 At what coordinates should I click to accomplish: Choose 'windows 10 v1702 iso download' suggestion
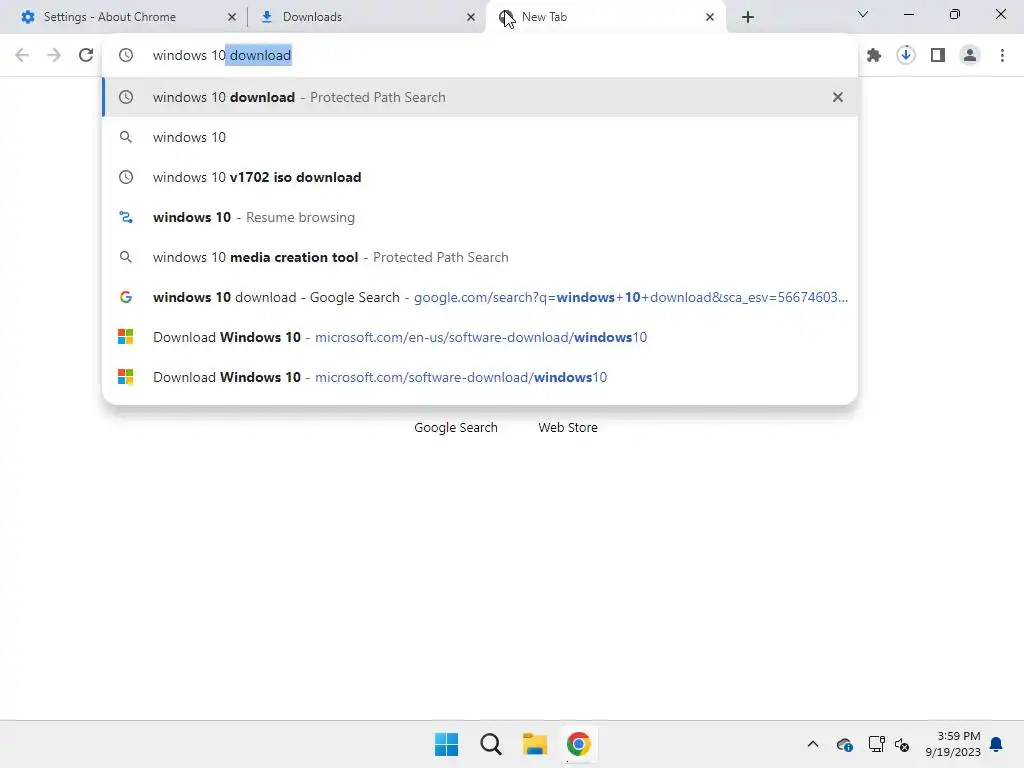click(480, 177)
